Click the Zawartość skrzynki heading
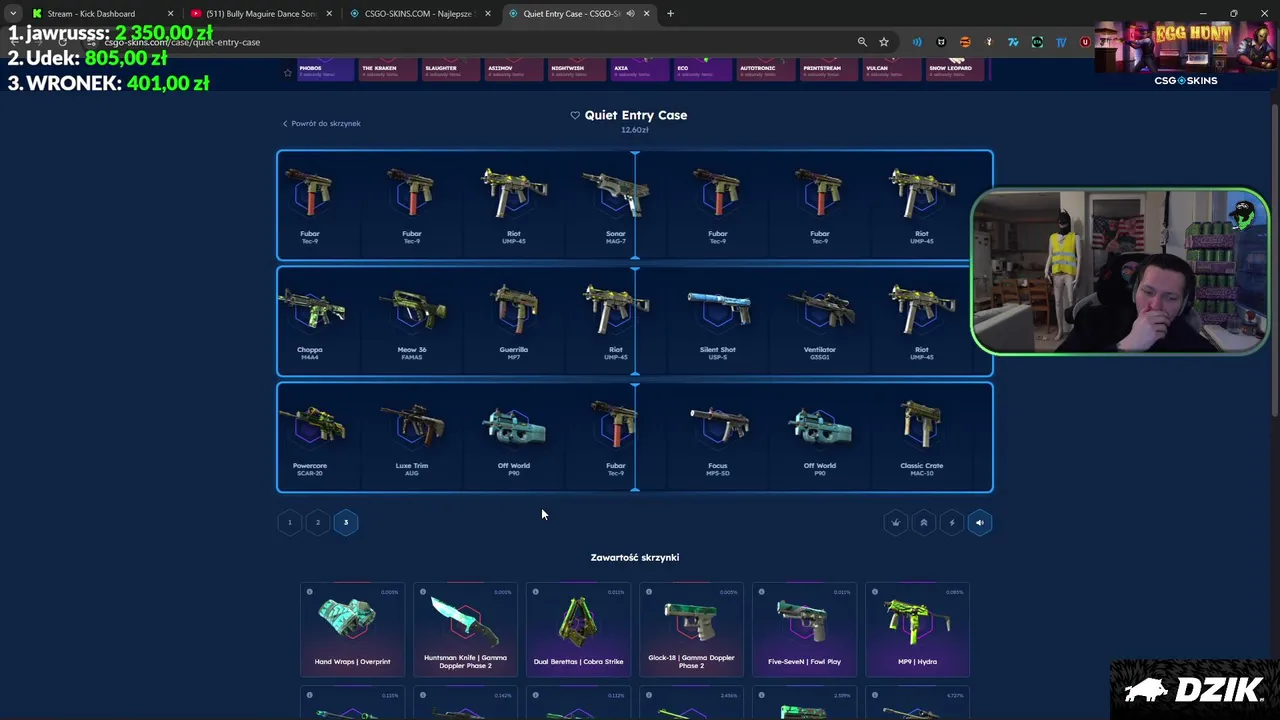 (x=635, y=557)
